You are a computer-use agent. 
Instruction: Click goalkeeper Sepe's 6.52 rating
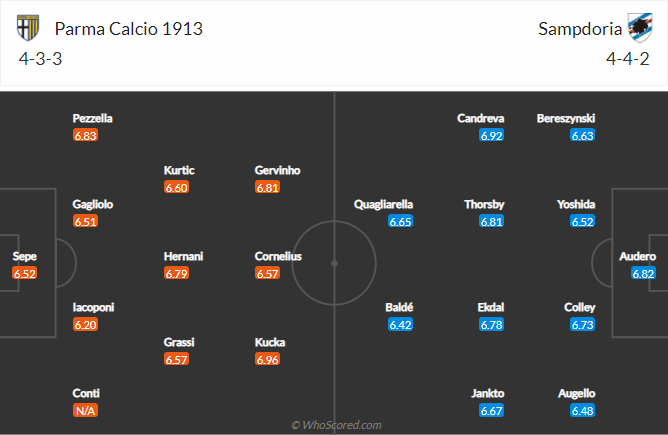pos(25,273)
